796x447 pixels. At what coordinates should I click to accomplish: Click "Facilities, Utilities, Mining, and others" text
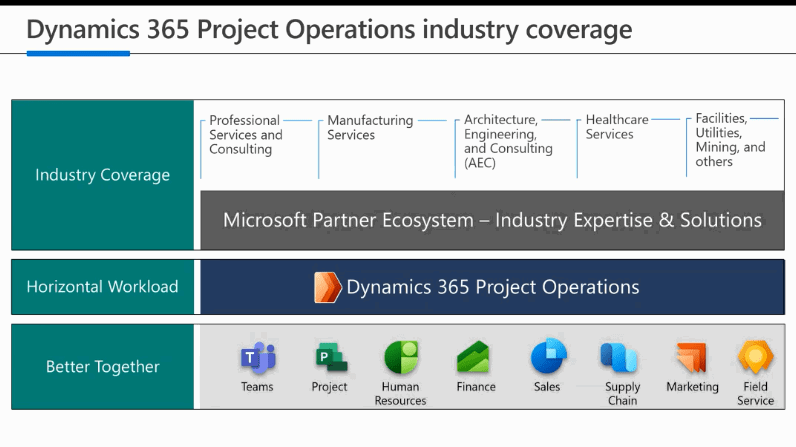730,140
